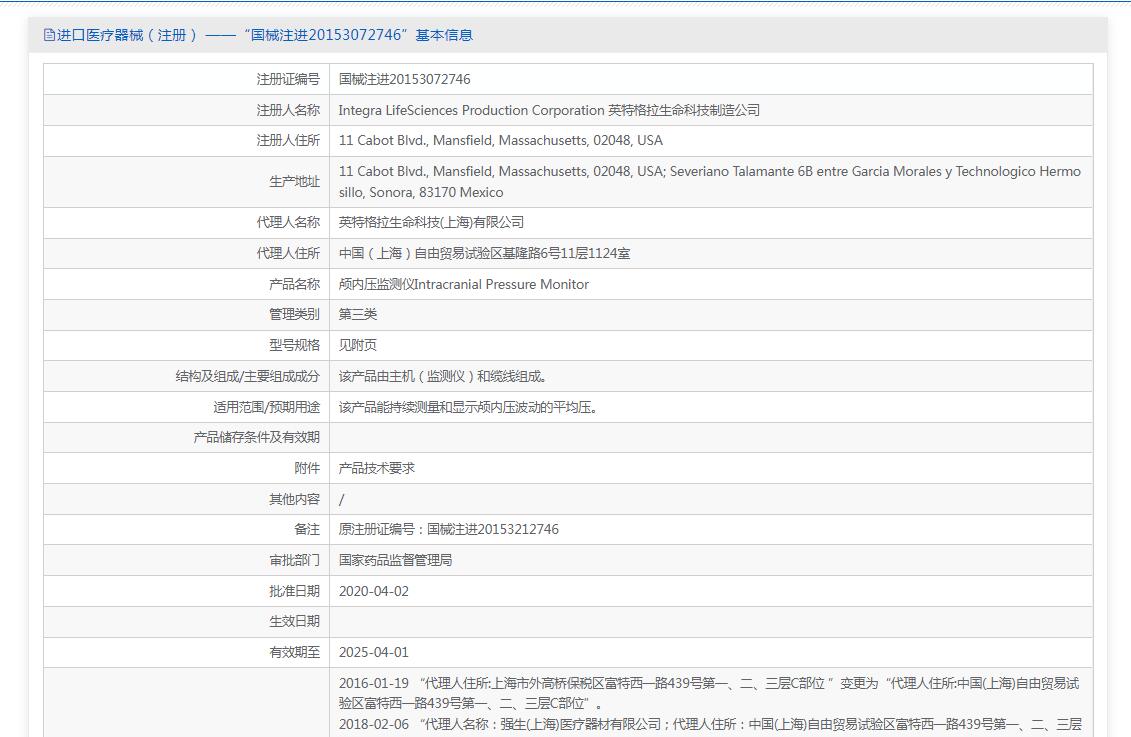
Task: Select the 注册人住所 label cell
Action: (288, 140)
